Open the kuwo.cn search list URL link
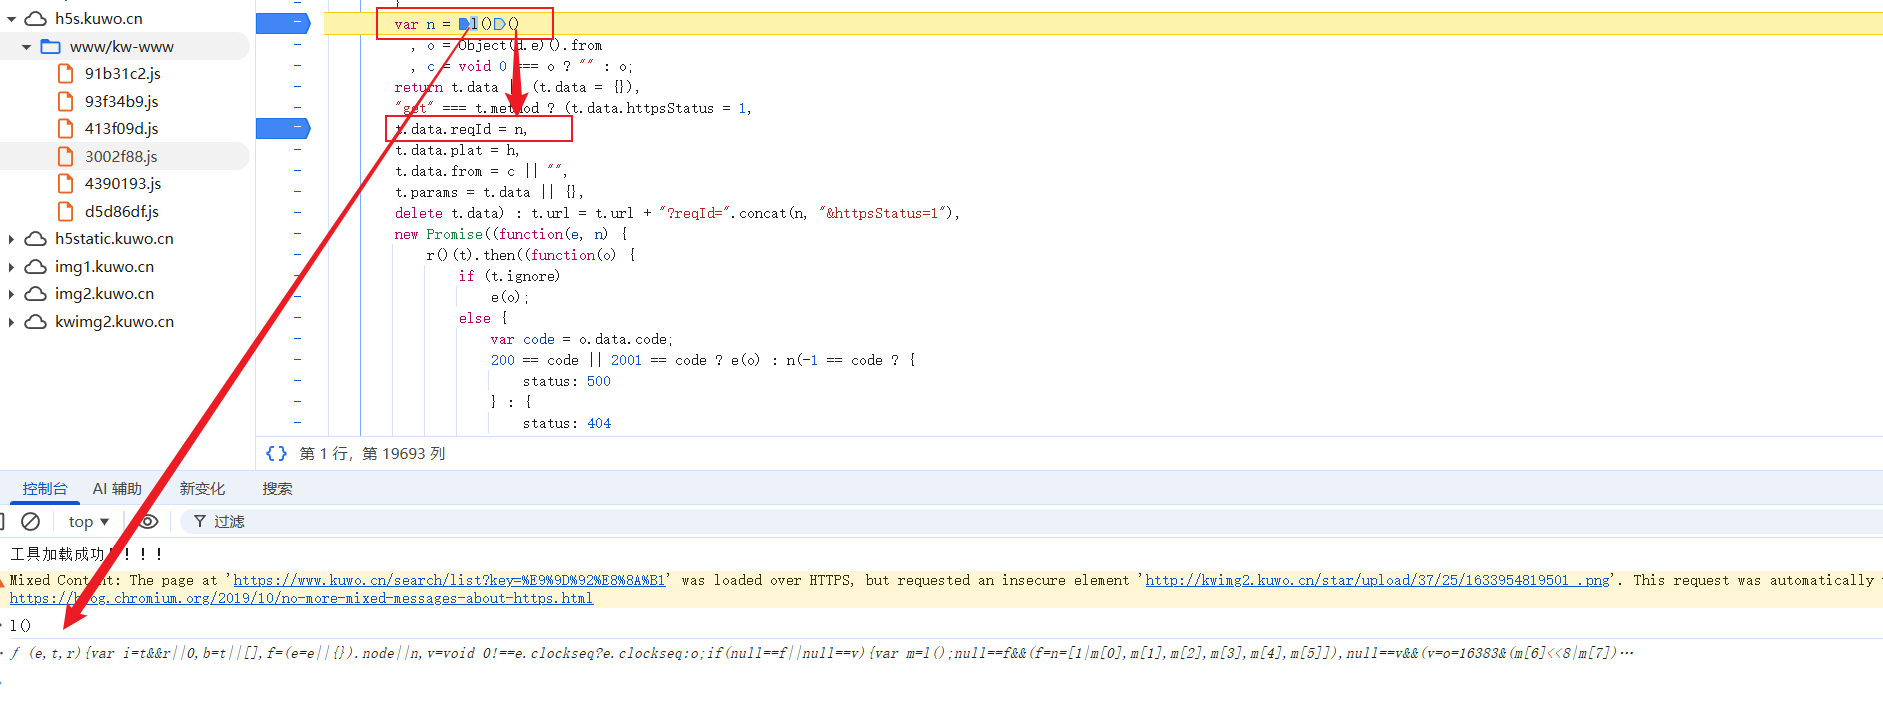This screenshot has height=706, width=1883. click(x=449, y=580)
